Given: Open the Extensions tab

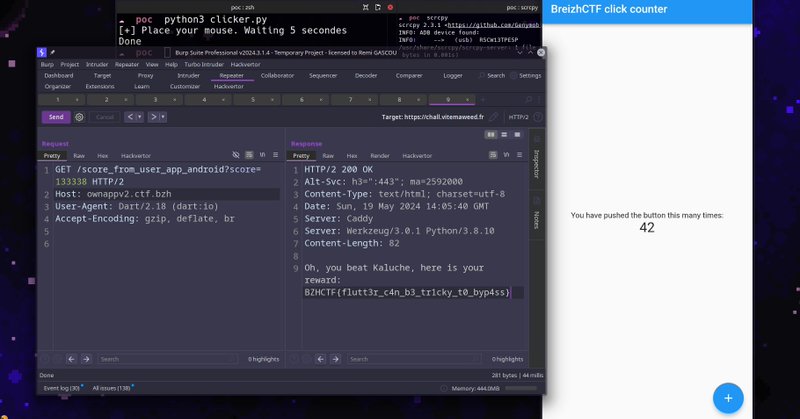Looking at the screenshot, I should point(100,86).
